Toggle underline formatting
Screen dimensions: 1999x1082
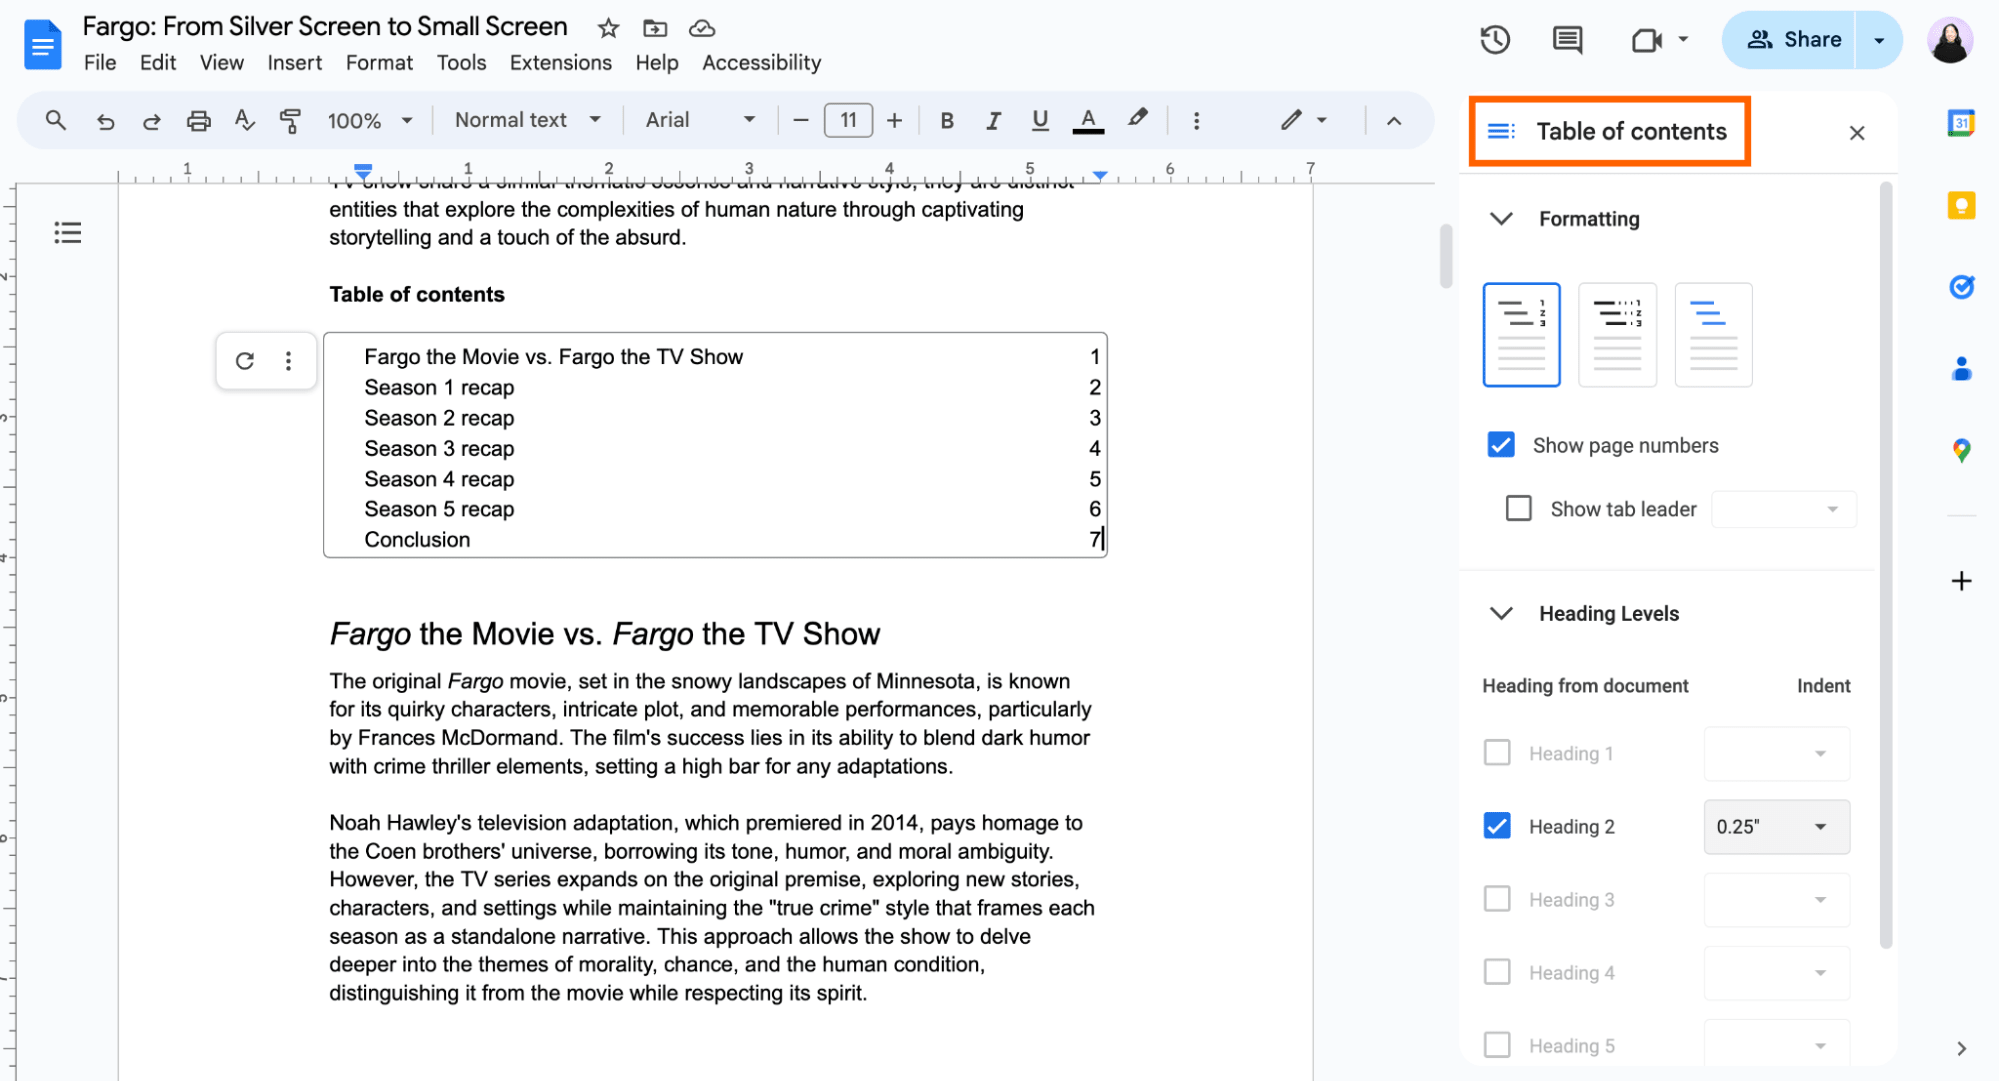click(1040, 121)
